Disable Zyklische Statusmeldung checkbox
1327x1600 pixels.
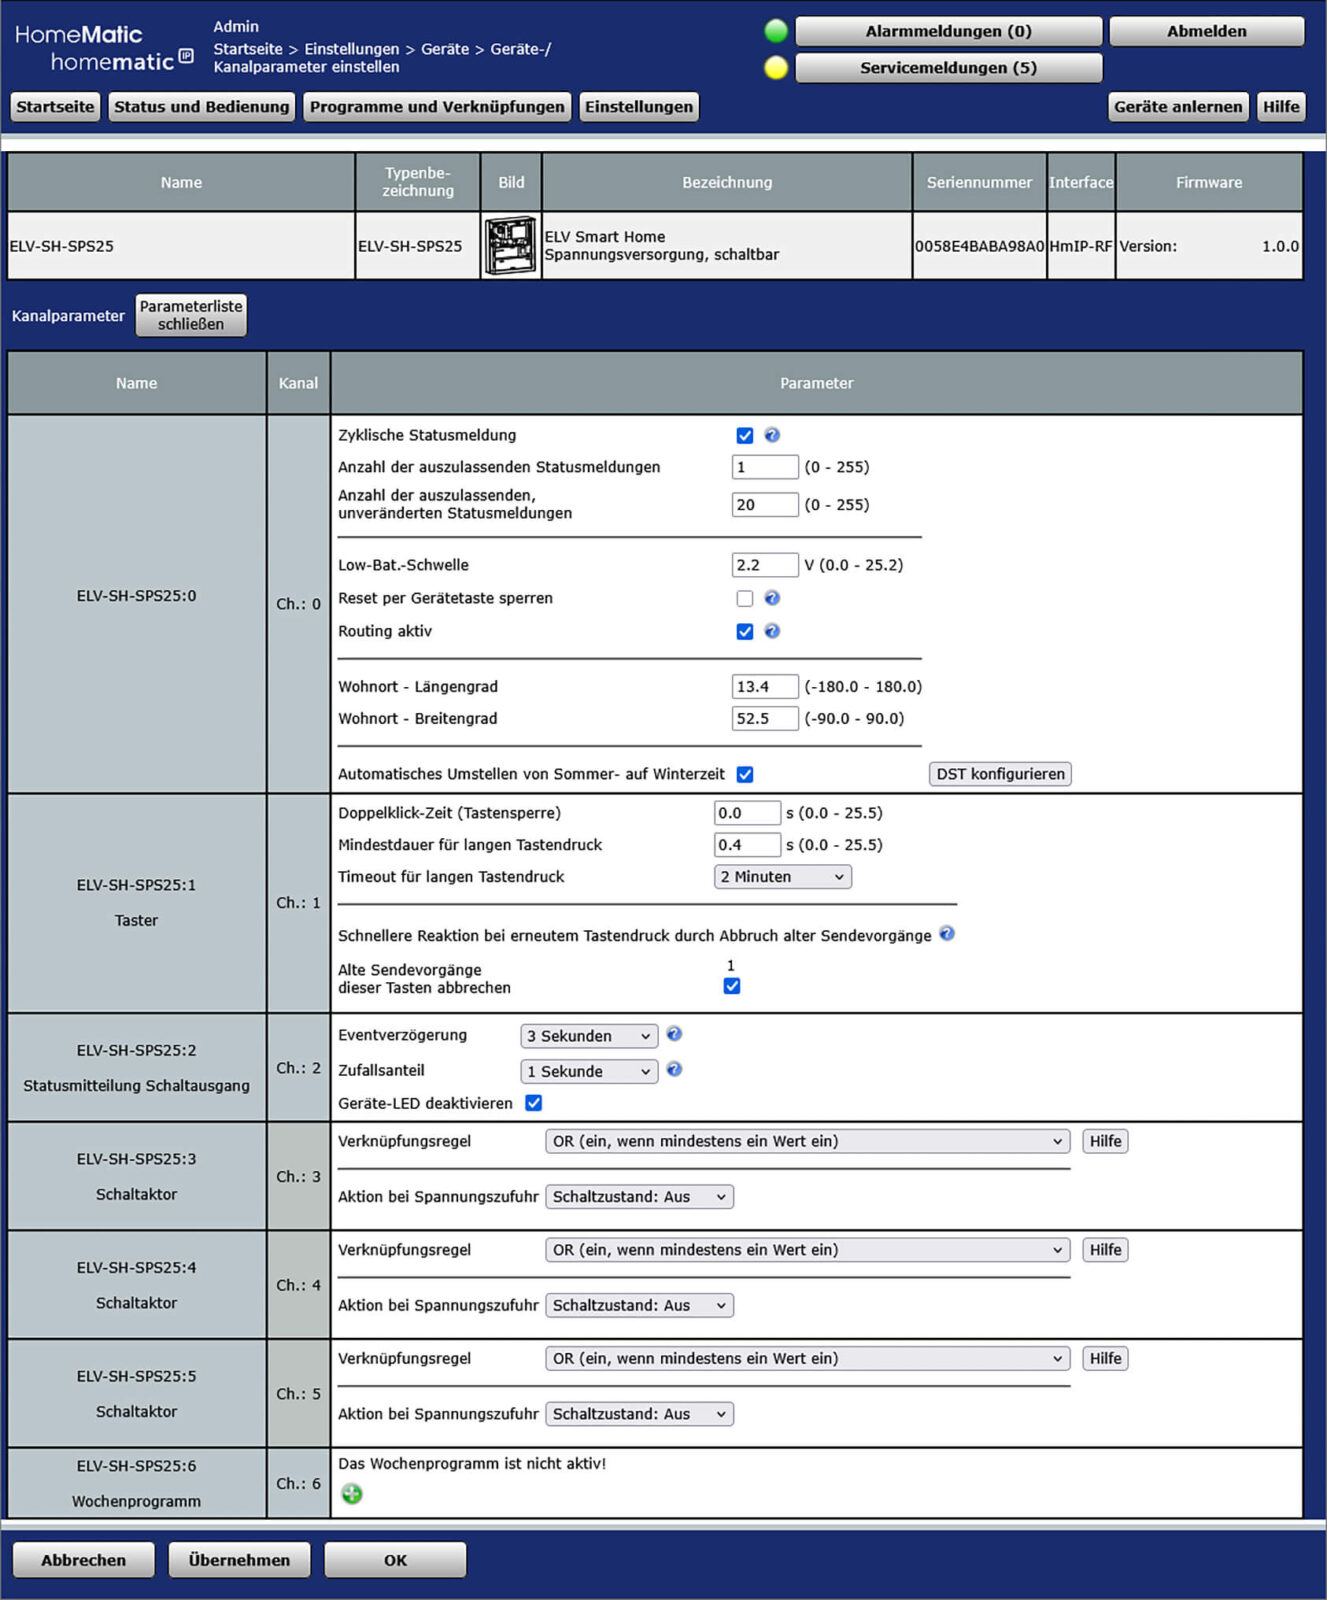click(x=744, y=436)
